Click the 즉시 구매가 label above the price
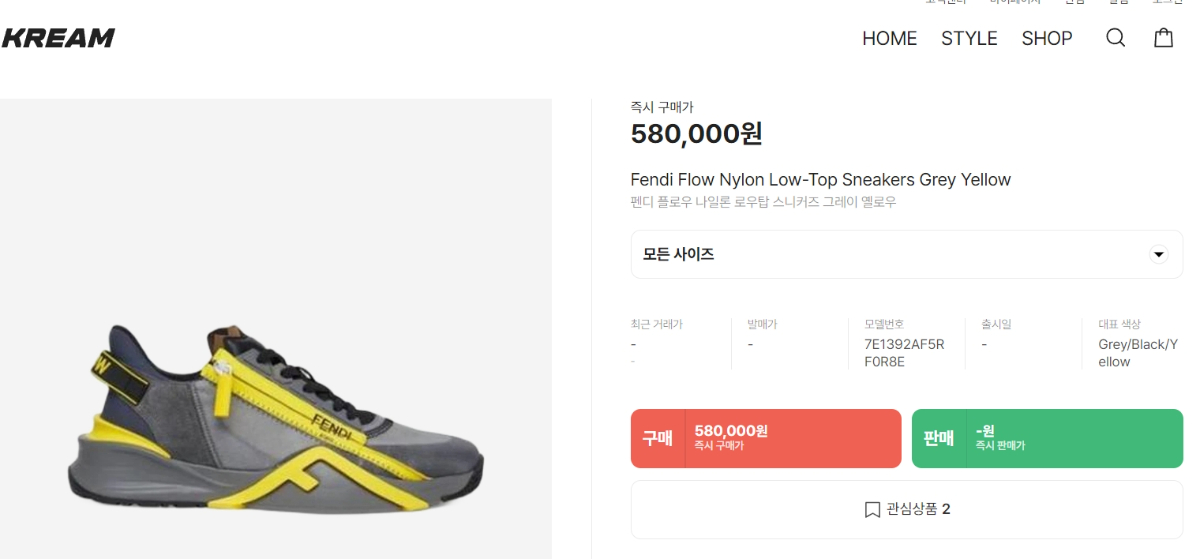Screen dimensions: 1200x559 (x=661, y=107)
